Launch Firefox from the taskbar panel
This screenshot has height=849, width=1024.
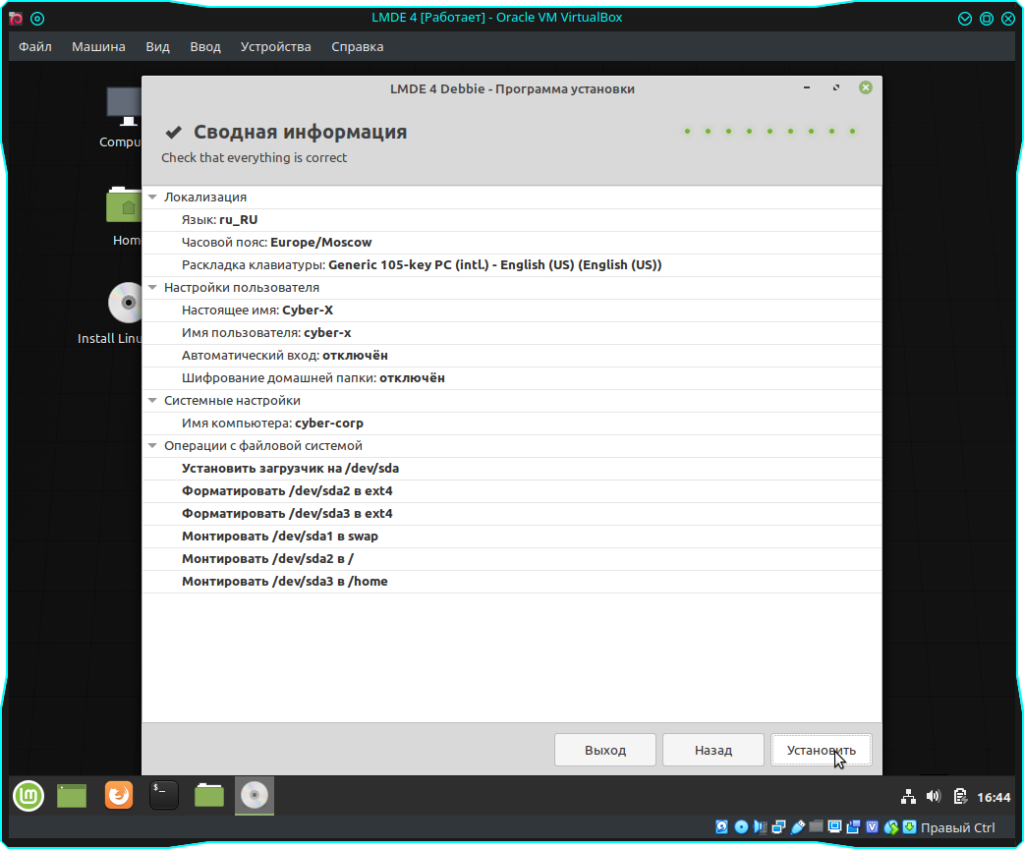pos(118,796)
